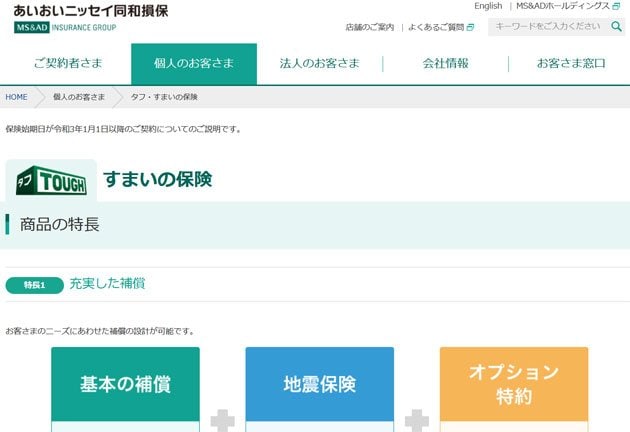This screenshot has width=630, height=432.
Task: Select 会社情報 navigation tab
Action: pos(446,63)
